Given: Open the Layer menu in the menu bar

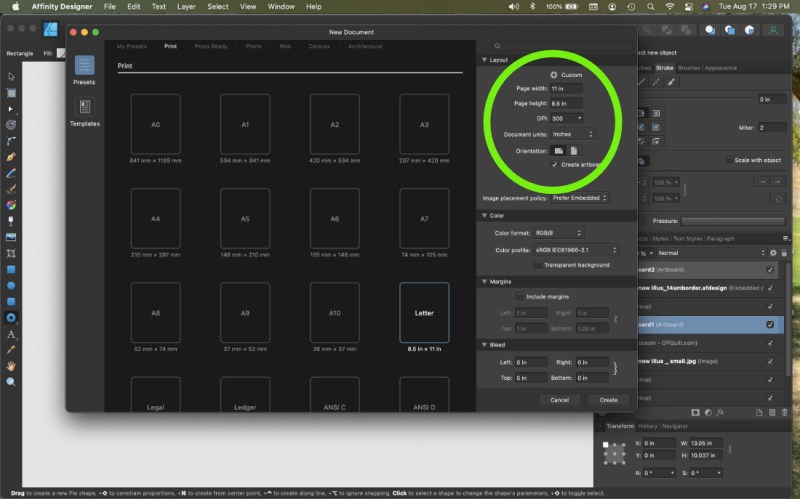Looking at the screenshot, I should [187, 7].
